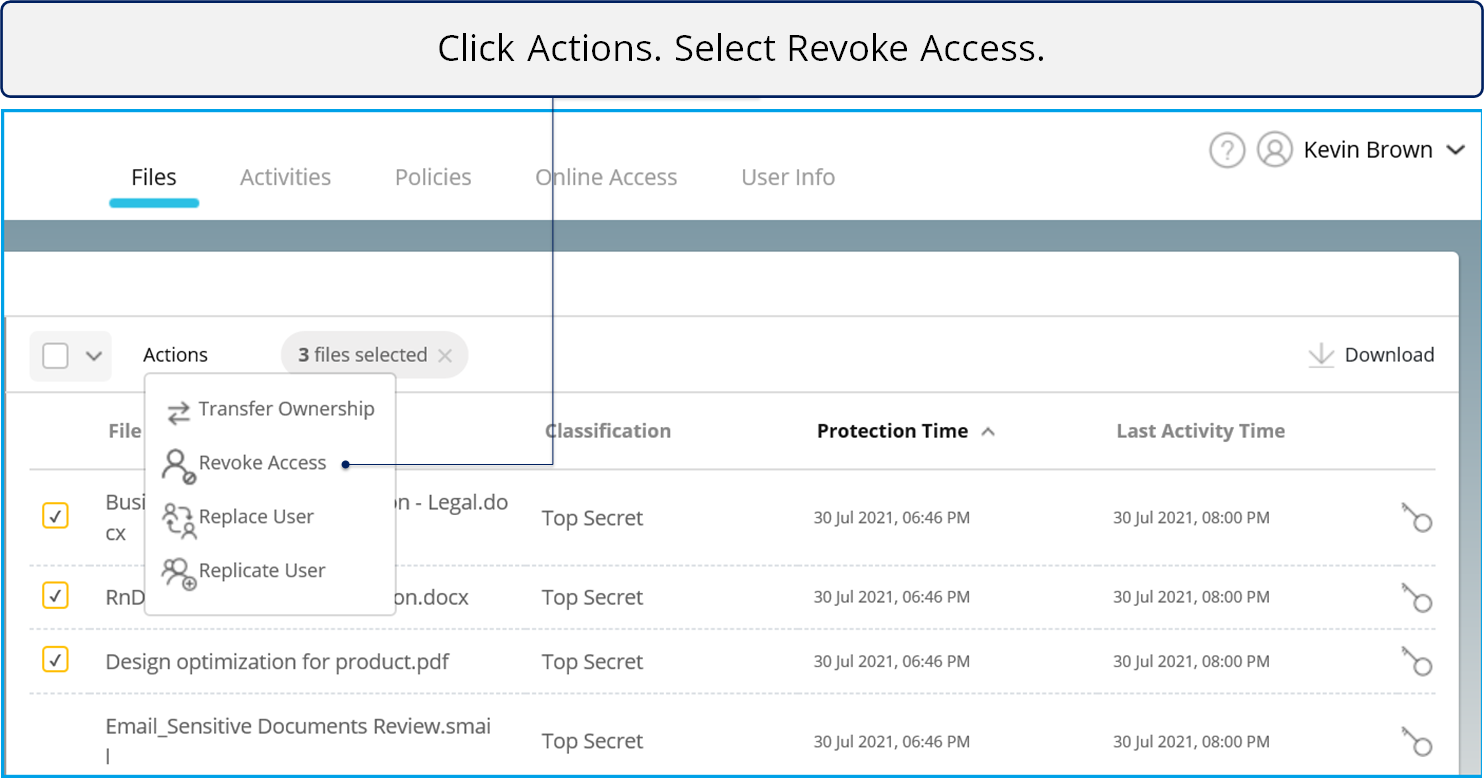
Task: Uncheck the RnD docx file checkbox
Action: [55, 595]
